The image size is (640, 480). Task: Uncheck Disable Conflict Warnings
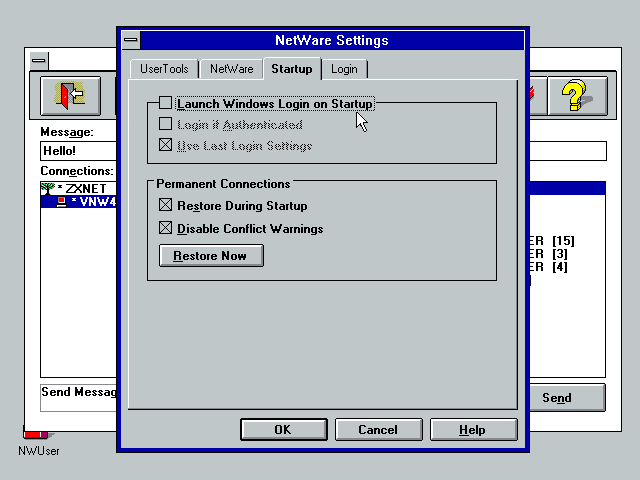tap(165, 228)
